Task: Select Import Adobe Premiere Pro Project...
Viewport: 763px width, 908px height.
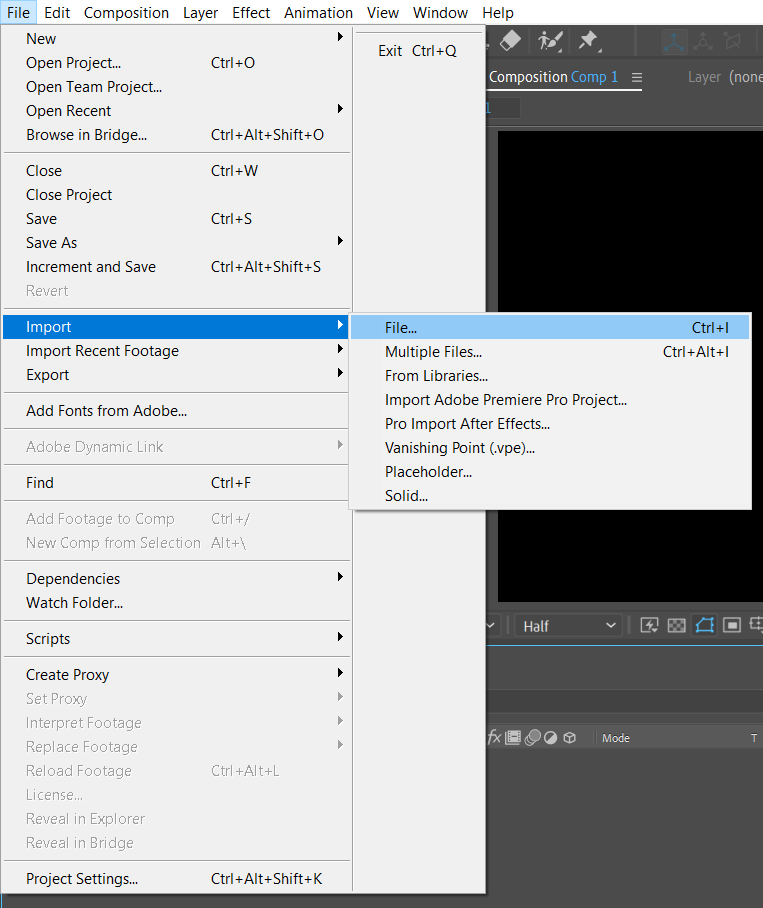Action: [x=550, y=400]
